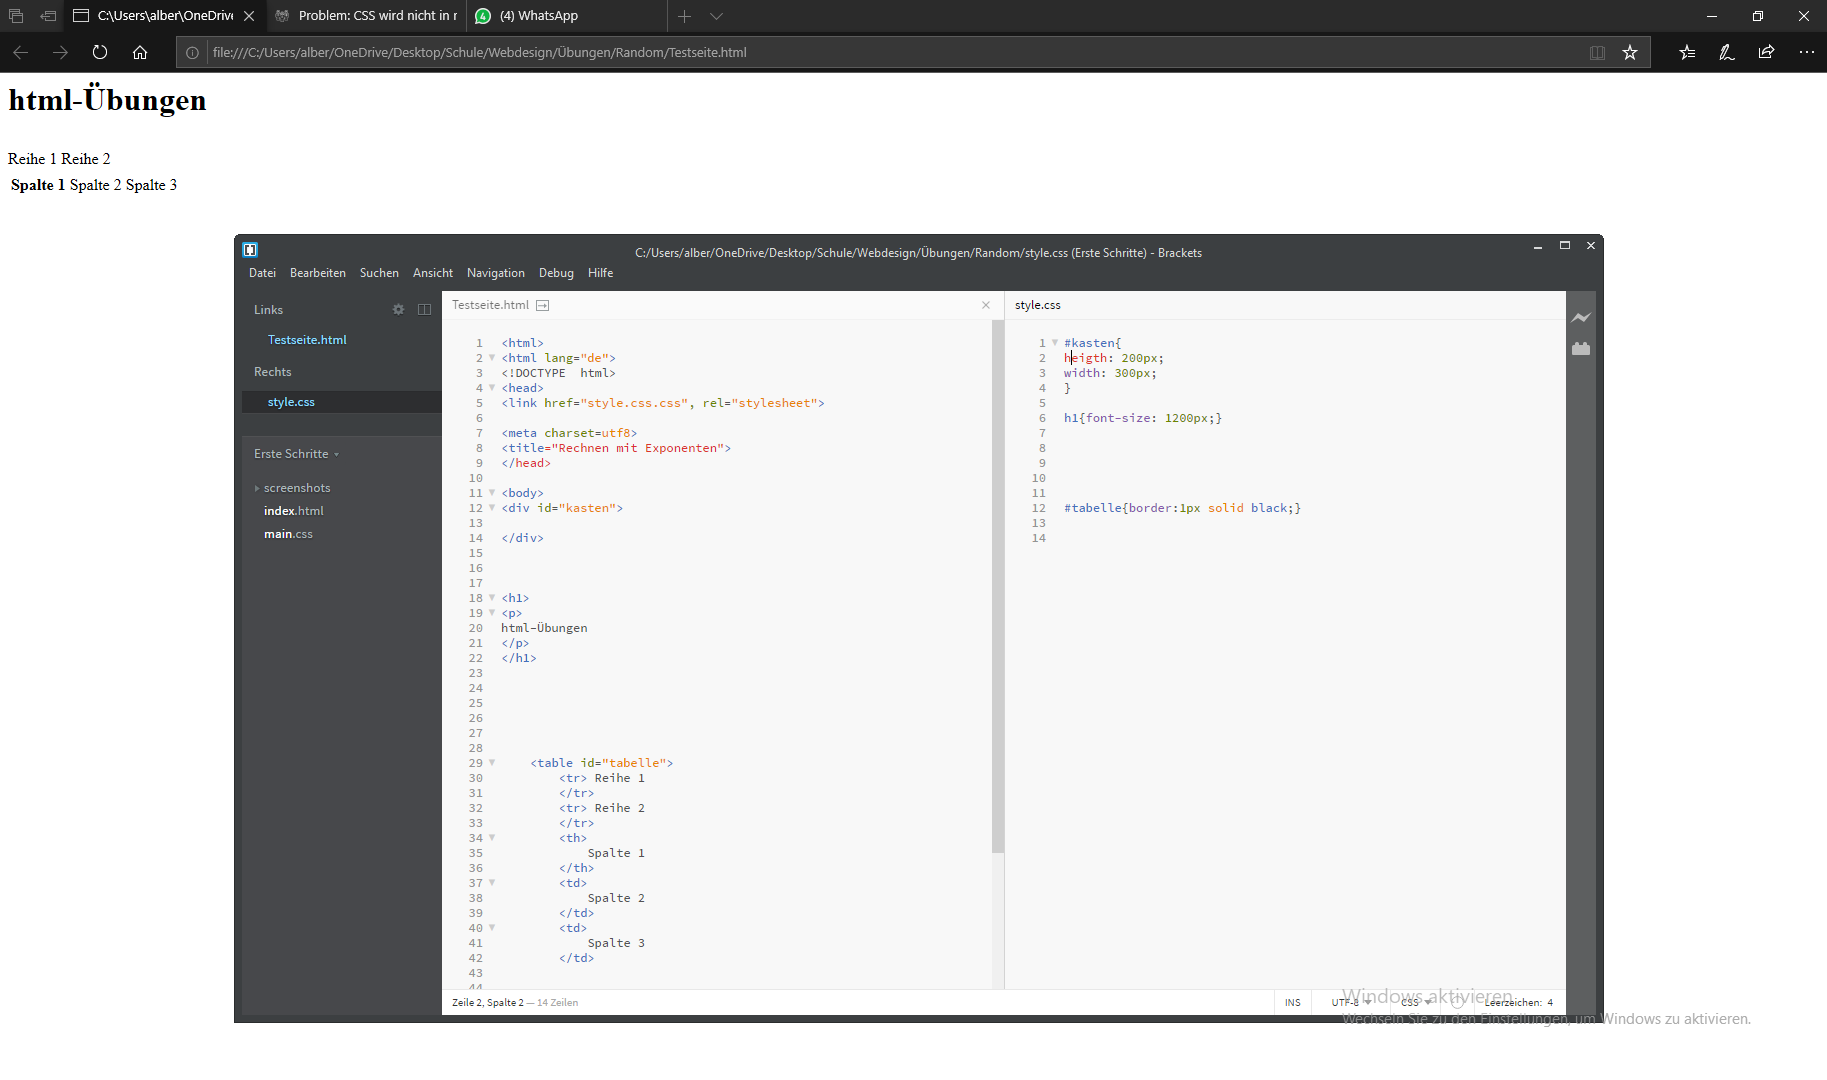Select Testseite.html in the working files list

(307, 340)
